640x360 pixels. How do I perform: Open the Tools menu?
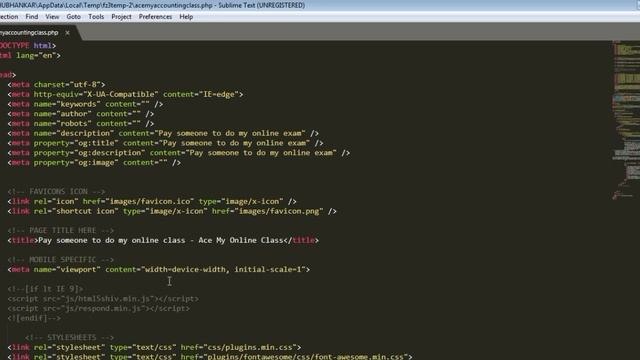tap(96, 17)
